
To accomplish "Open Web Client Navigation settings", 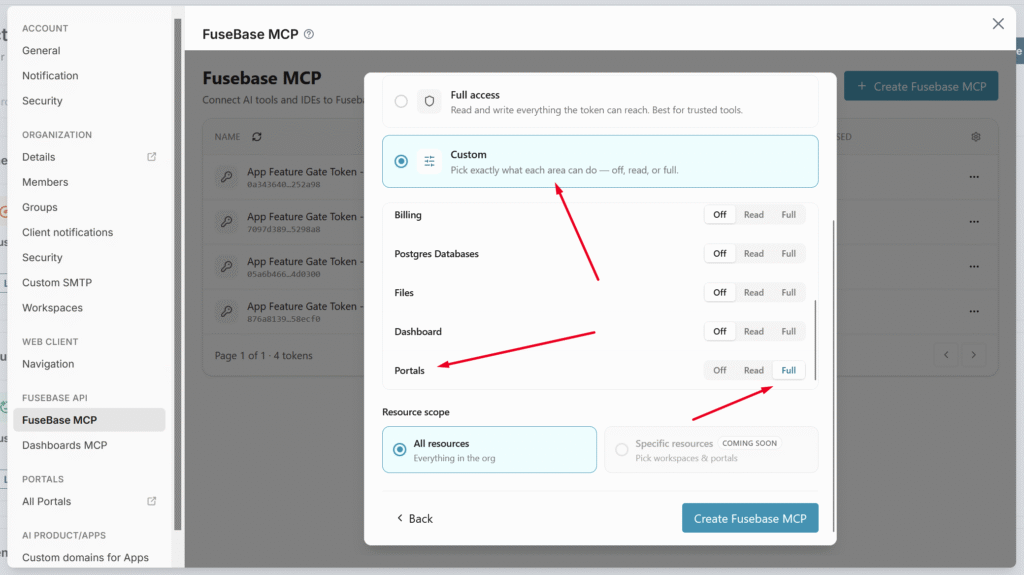I will (48, 364).
